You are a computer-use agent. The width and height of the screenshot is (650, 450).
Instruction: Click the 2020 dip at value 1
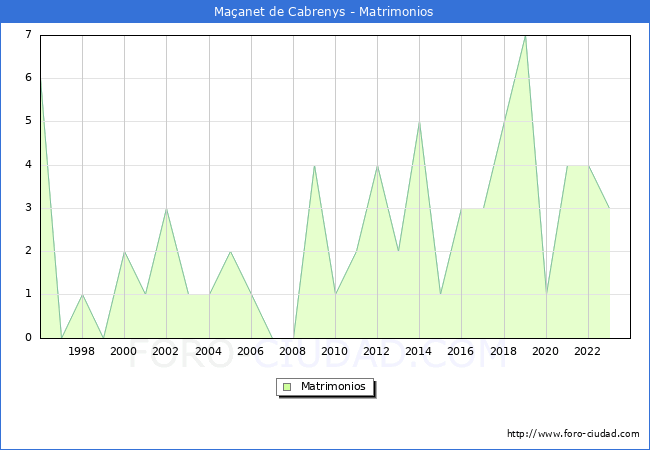546,295
